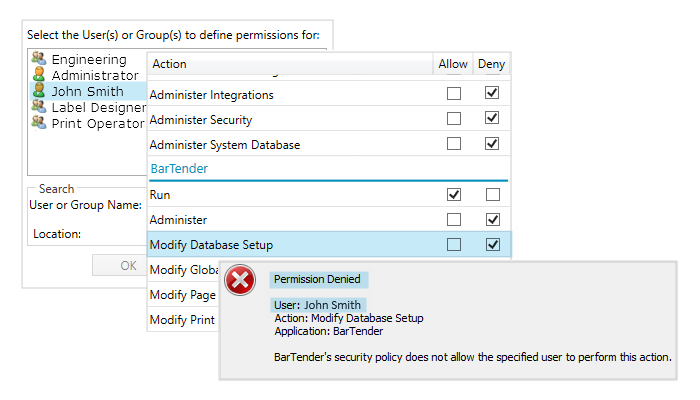Click the Engineering group icon
Image resolution: width=700 pixels, height=400 pixels.
39,60
